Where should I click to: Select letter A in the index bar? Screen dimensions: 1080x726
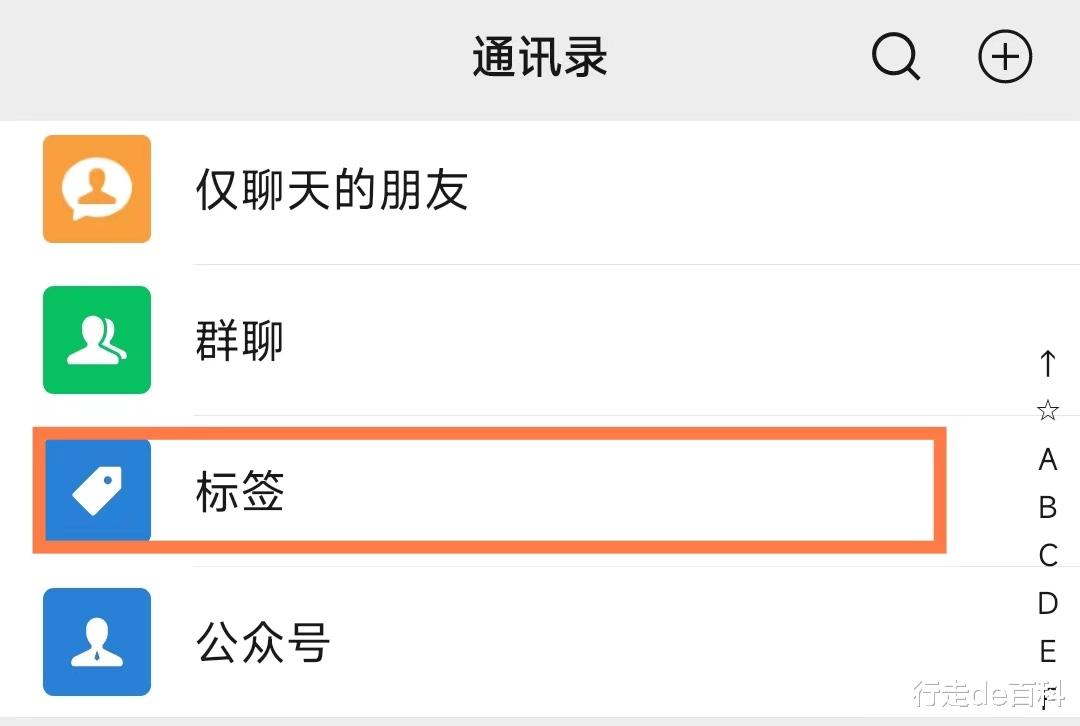pos(1047,459)
